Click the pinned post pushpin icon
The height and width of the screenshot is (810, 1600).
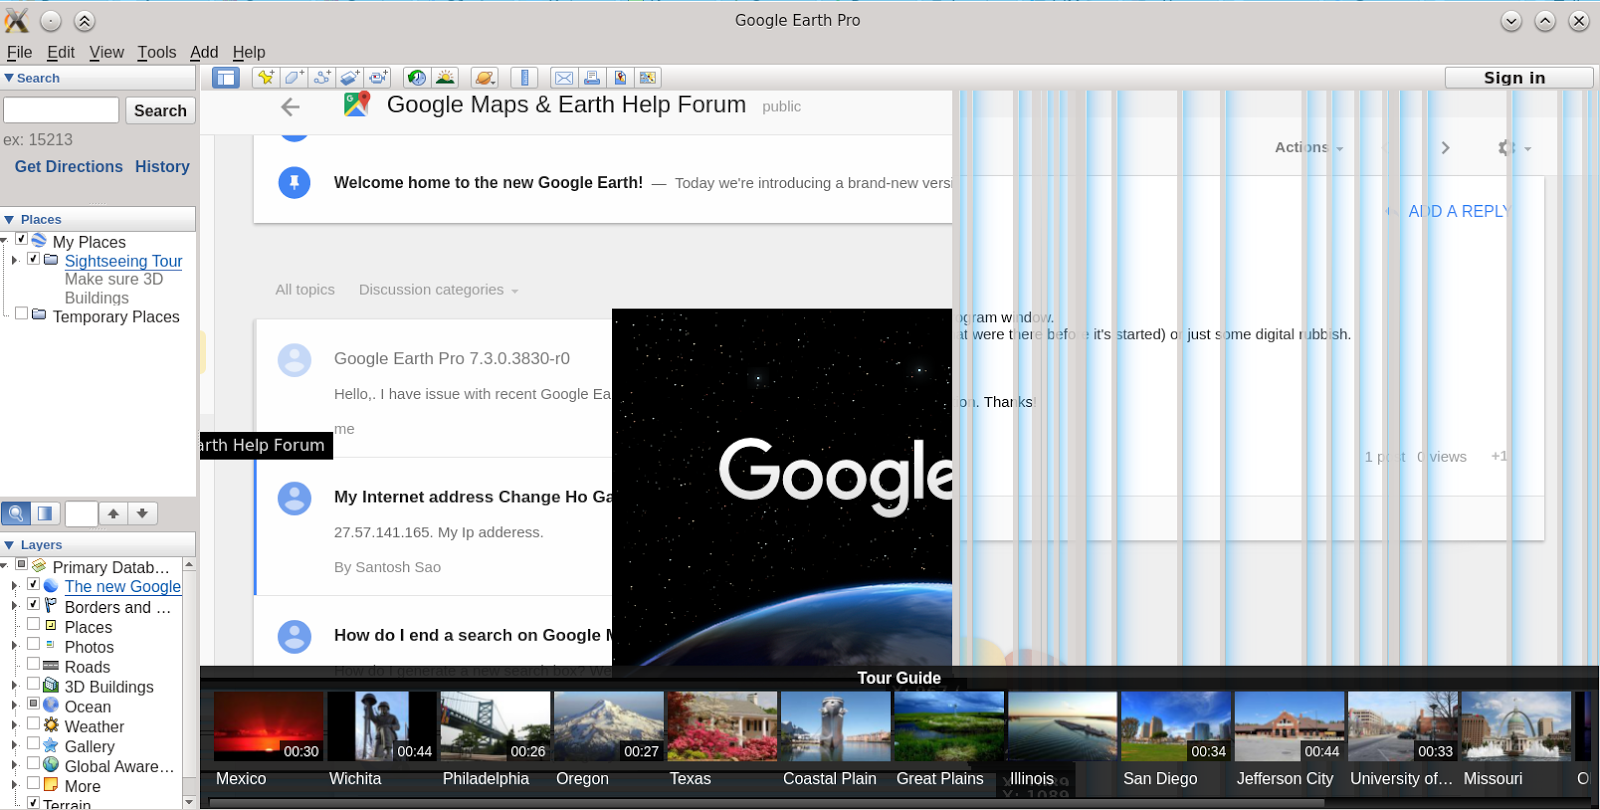click(x=294, y=182)
